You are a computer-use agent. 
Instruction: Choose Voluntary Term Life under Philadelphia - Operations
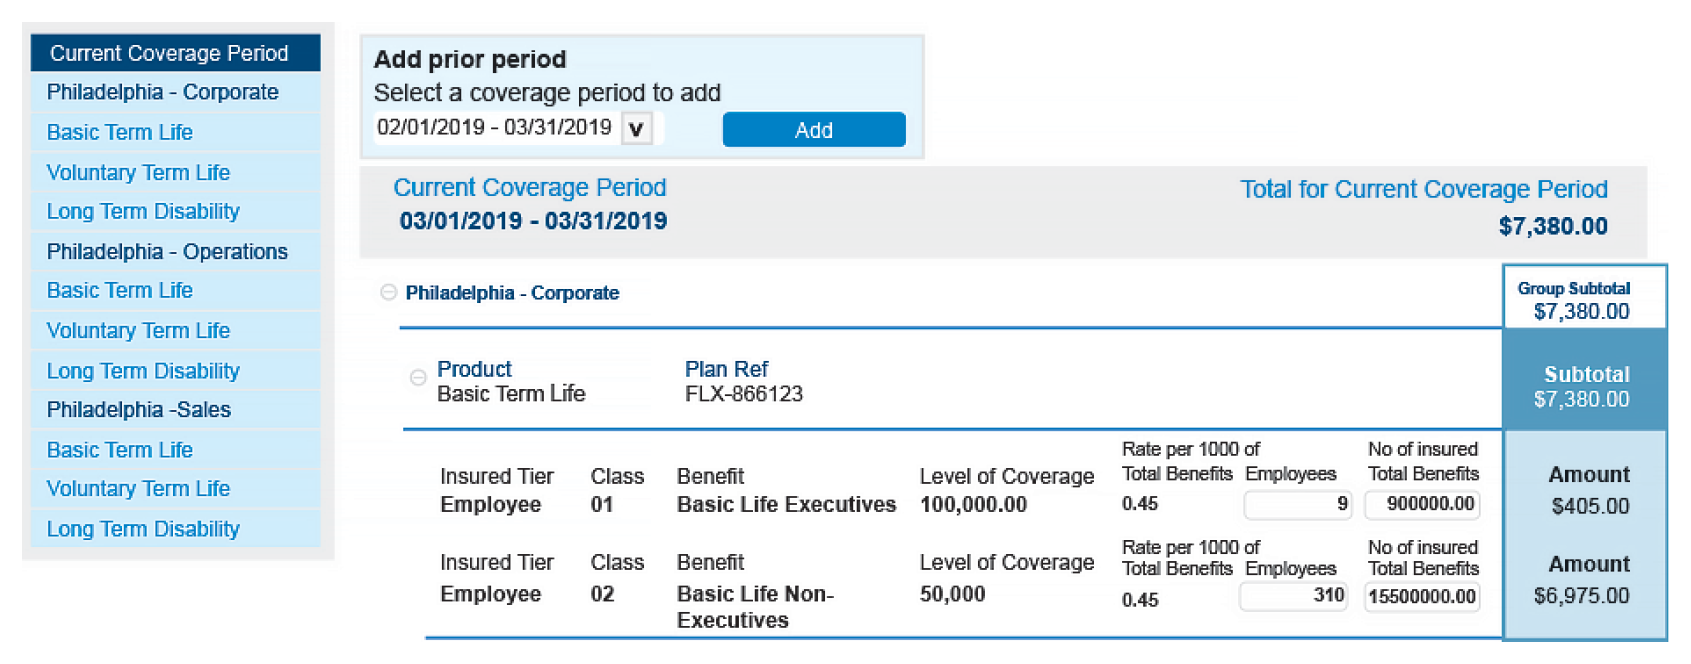pyautogui.click(x=138, y=330)
